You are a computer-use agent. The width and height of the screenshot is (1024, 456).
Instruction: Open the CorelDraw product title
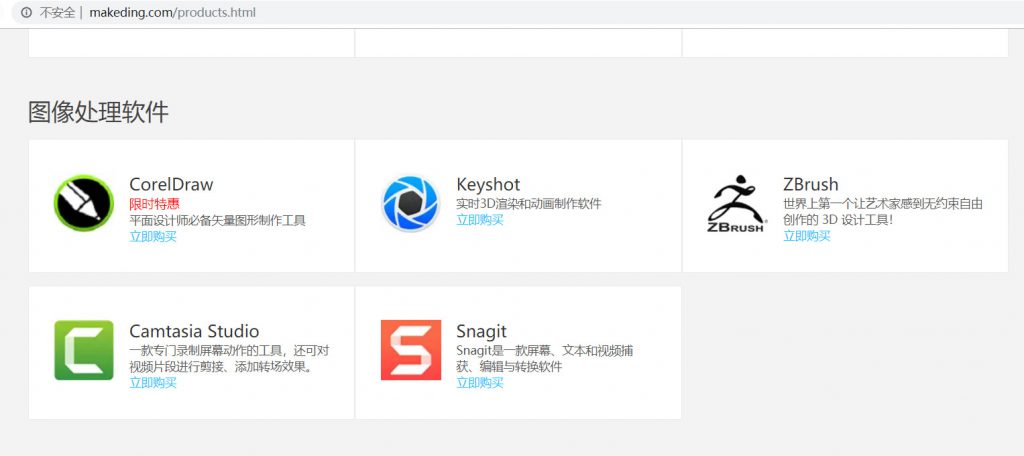171,185
